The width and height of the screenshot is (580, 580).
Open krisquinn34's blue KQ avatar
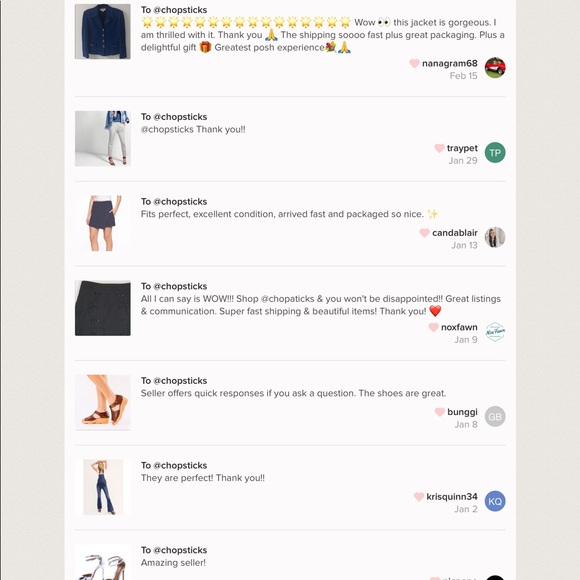click(x=495, y=501)
